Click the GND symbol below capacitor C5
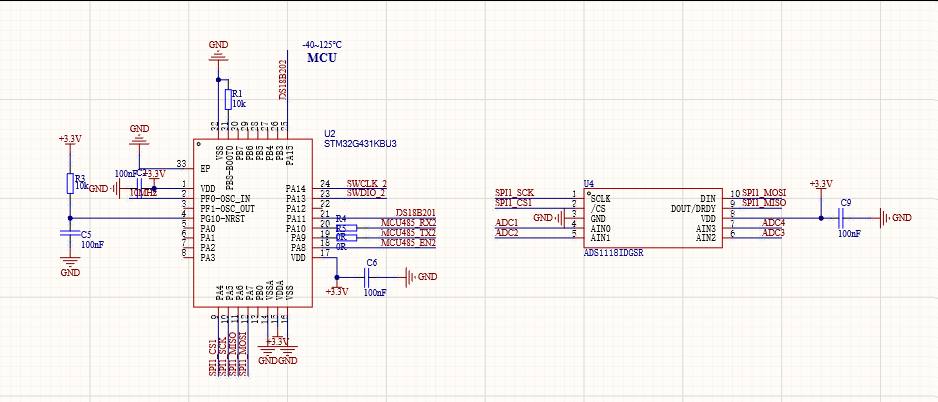 [70, 267]
